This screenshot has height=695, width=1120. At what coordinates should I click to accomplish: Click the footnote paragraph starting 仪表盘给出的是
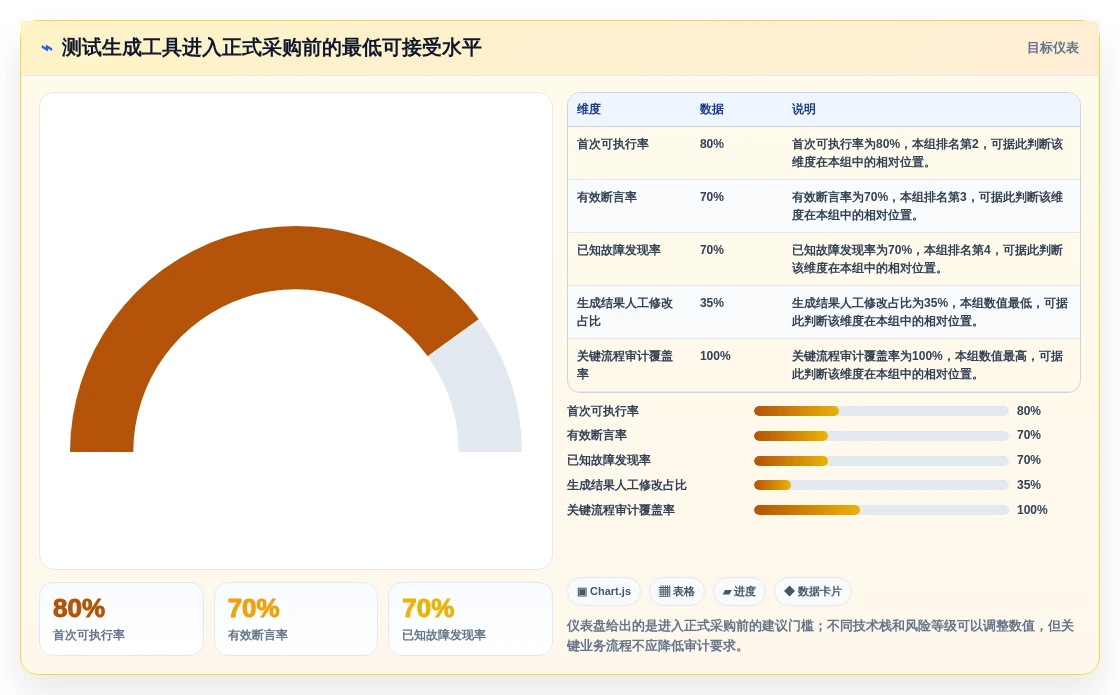pos(820,636)
